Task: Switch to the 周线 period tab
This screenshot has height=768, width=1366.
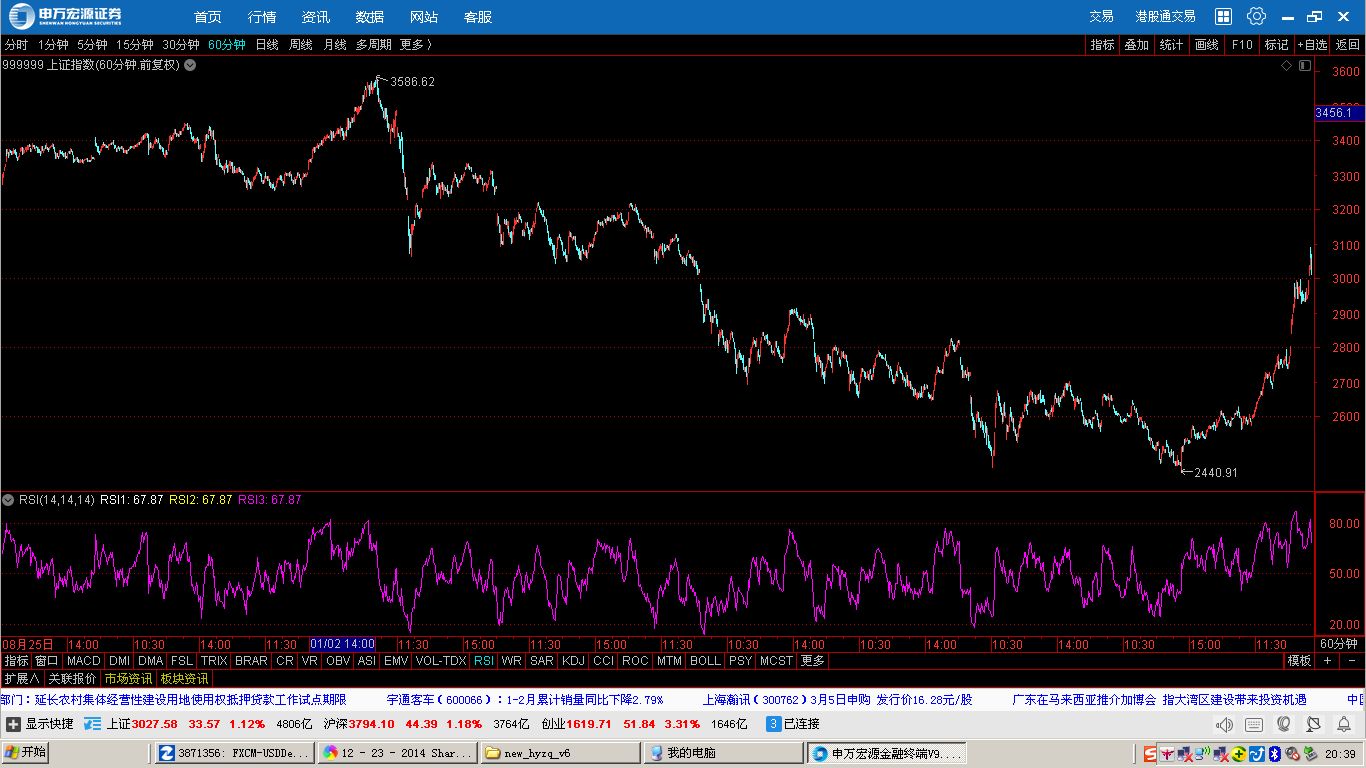Action: [301, 45]
